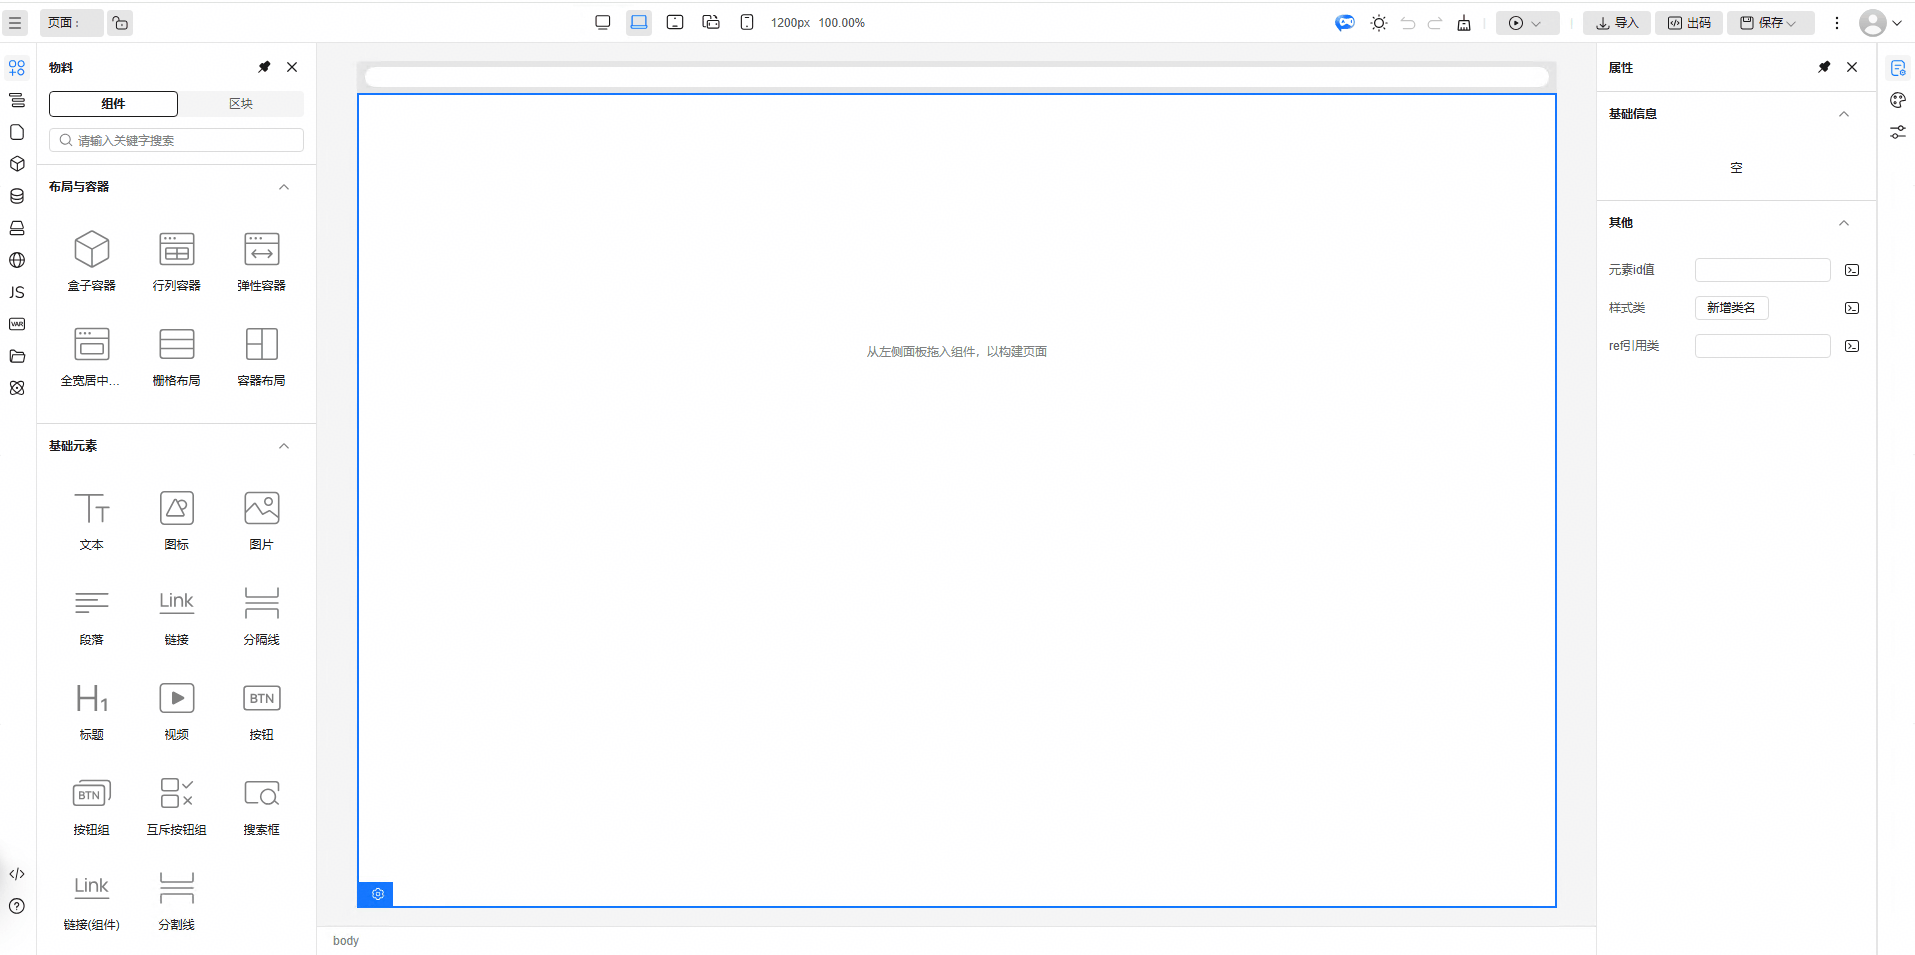Switch canvas to mobile phone view
This screenshot has width=1915, height=955.
tap(747, 22)
